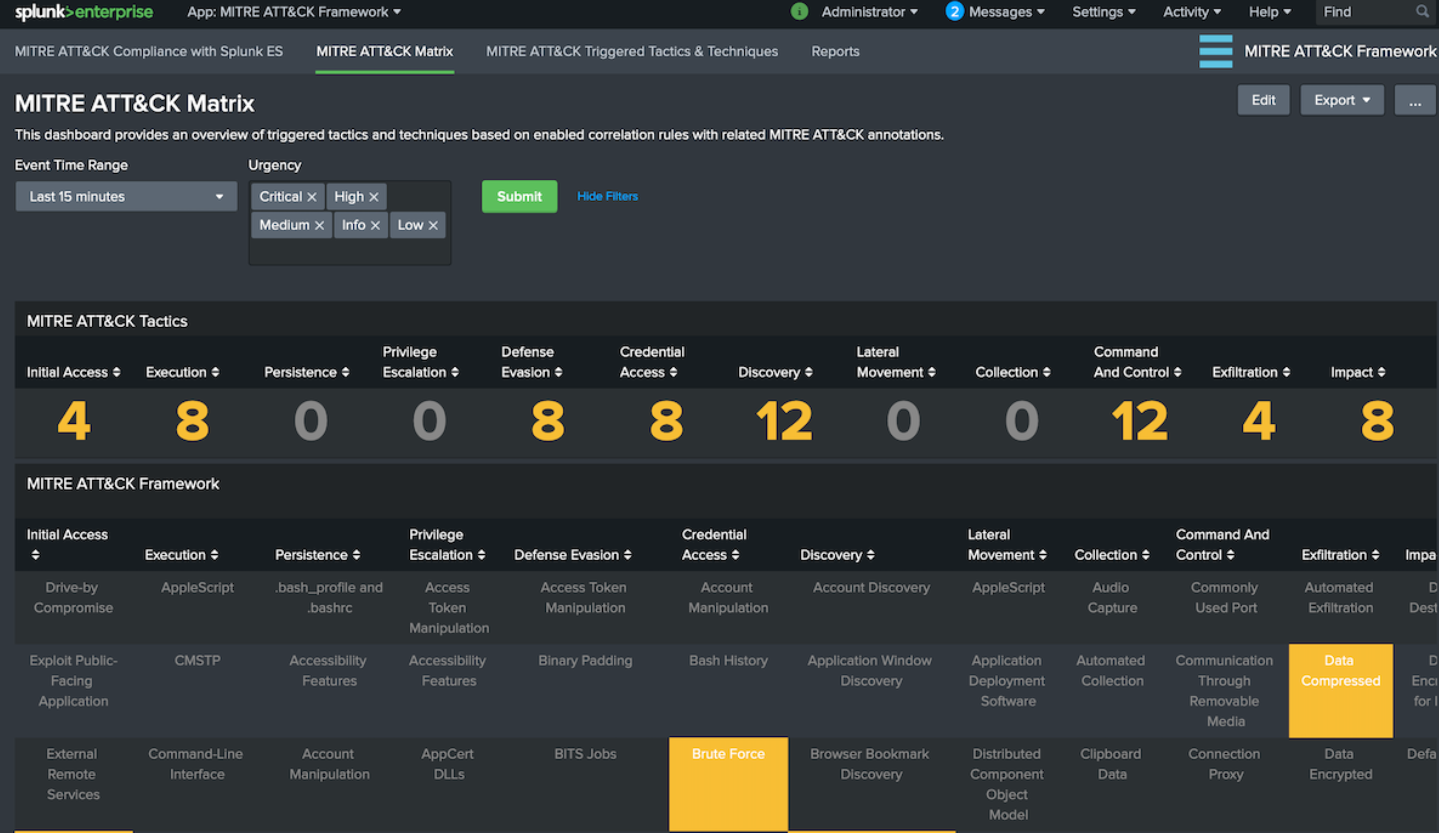Sort Tactics panel by Credential Access
Screen dimensions: 1439x833
(x=652, y=362)
